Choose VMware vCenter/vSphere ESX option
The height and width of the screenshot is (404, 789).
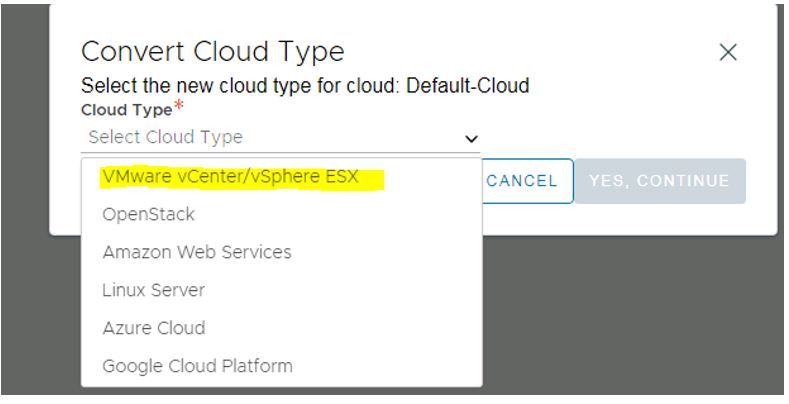click(x=281, y=177)
